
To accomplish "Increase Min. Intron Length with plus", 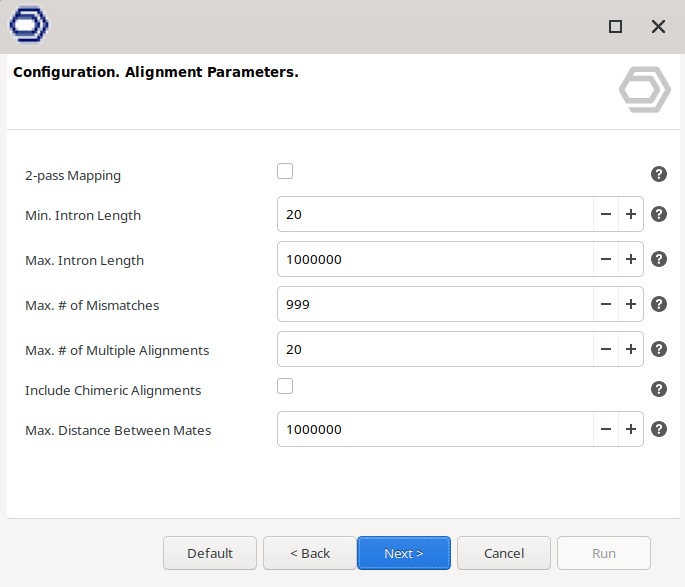I will [x=631, y=214].
